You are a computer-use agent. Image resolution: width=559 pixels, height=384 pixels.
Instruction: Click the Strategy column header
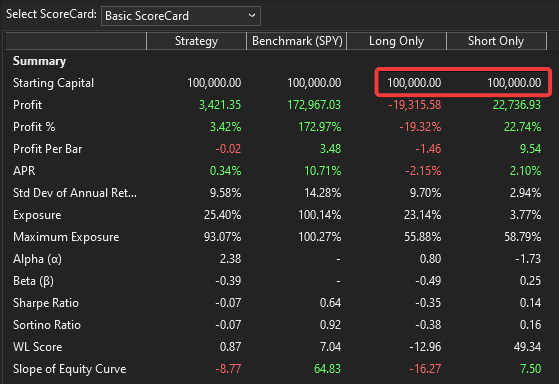[x=196, y=41]
